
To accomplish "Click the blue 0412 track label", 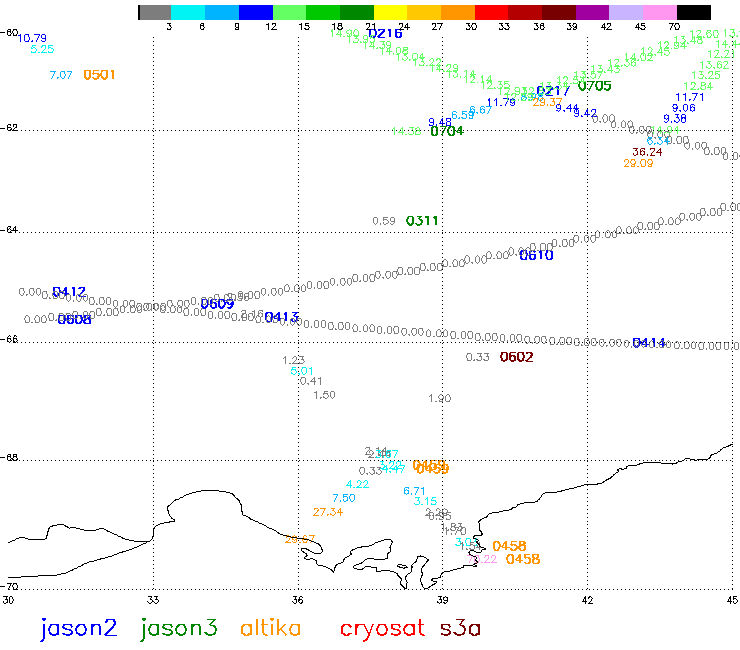I will pyautogui.click(x=69, y=292).
